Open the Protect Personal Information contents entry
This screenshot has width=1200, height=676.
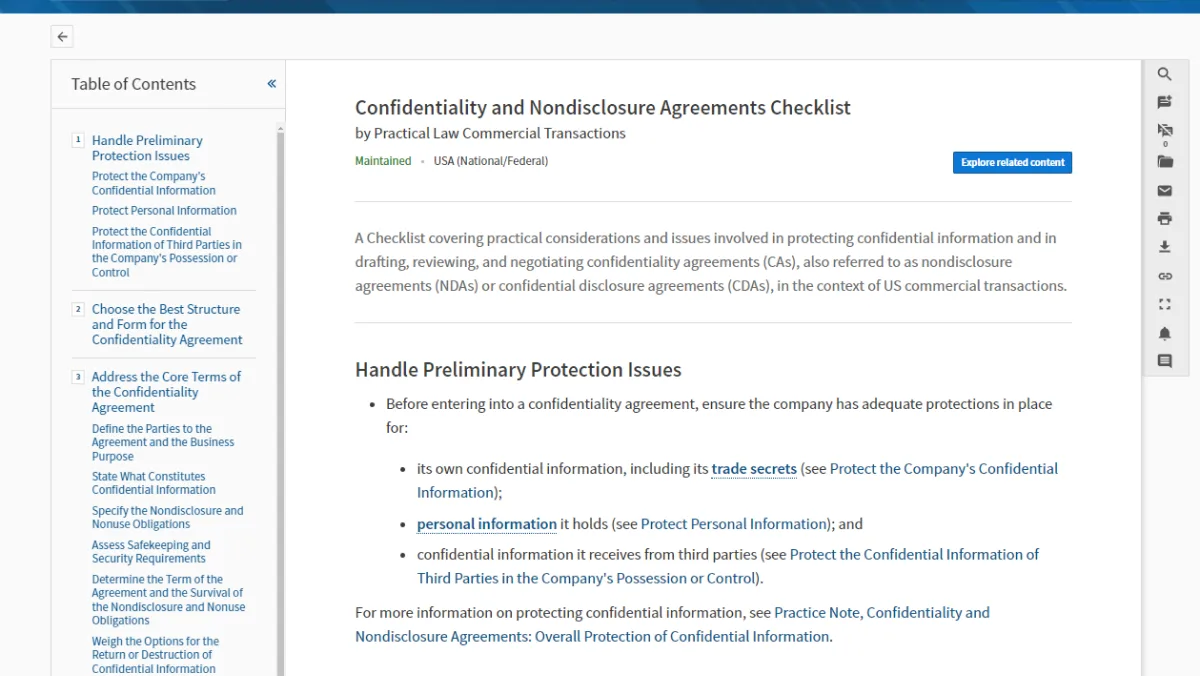tap(164, 211)
